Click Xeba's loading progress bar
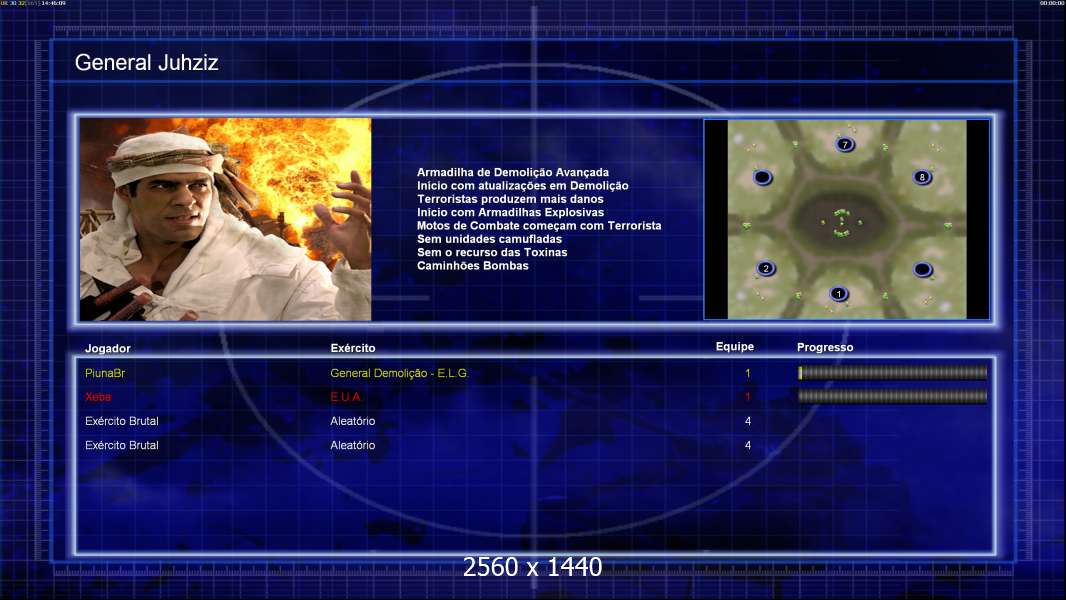 [893, 396]
